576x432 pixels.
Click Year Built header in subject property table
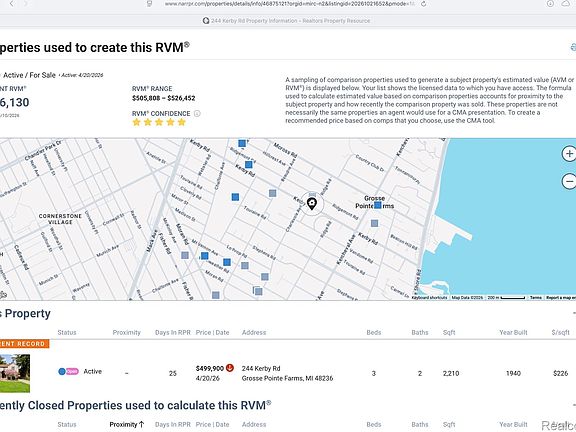pyautogui.click(x=513, y=332)
